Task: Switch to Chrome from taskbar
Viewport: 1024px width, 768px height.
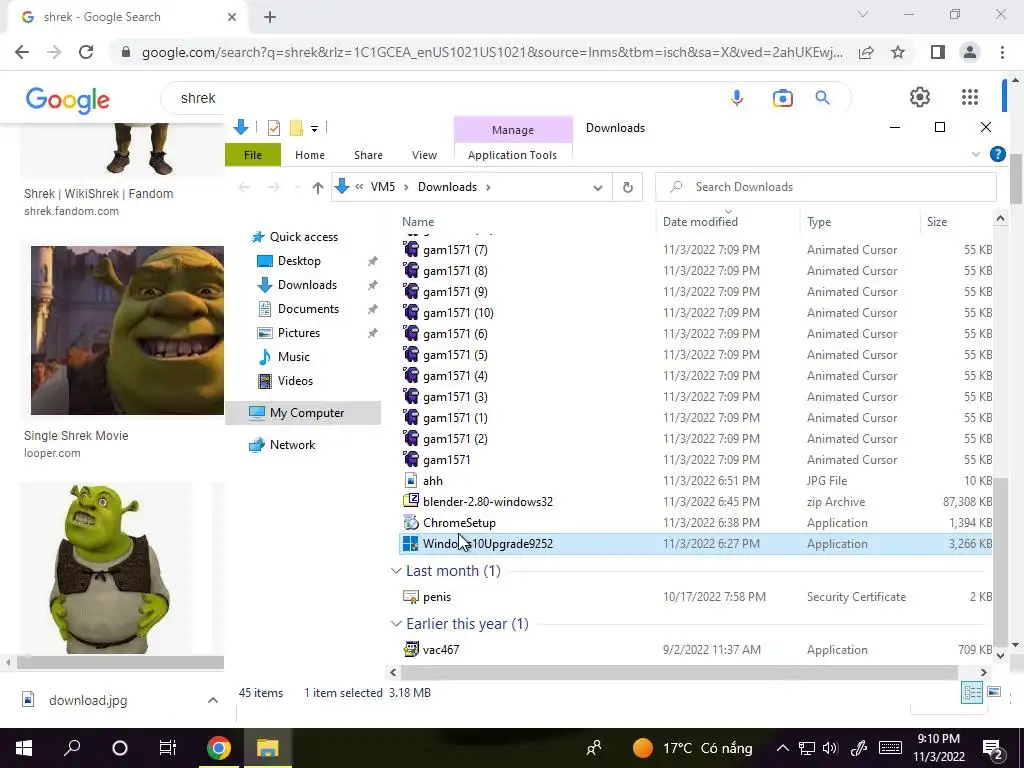Action: tap(219, 748)
